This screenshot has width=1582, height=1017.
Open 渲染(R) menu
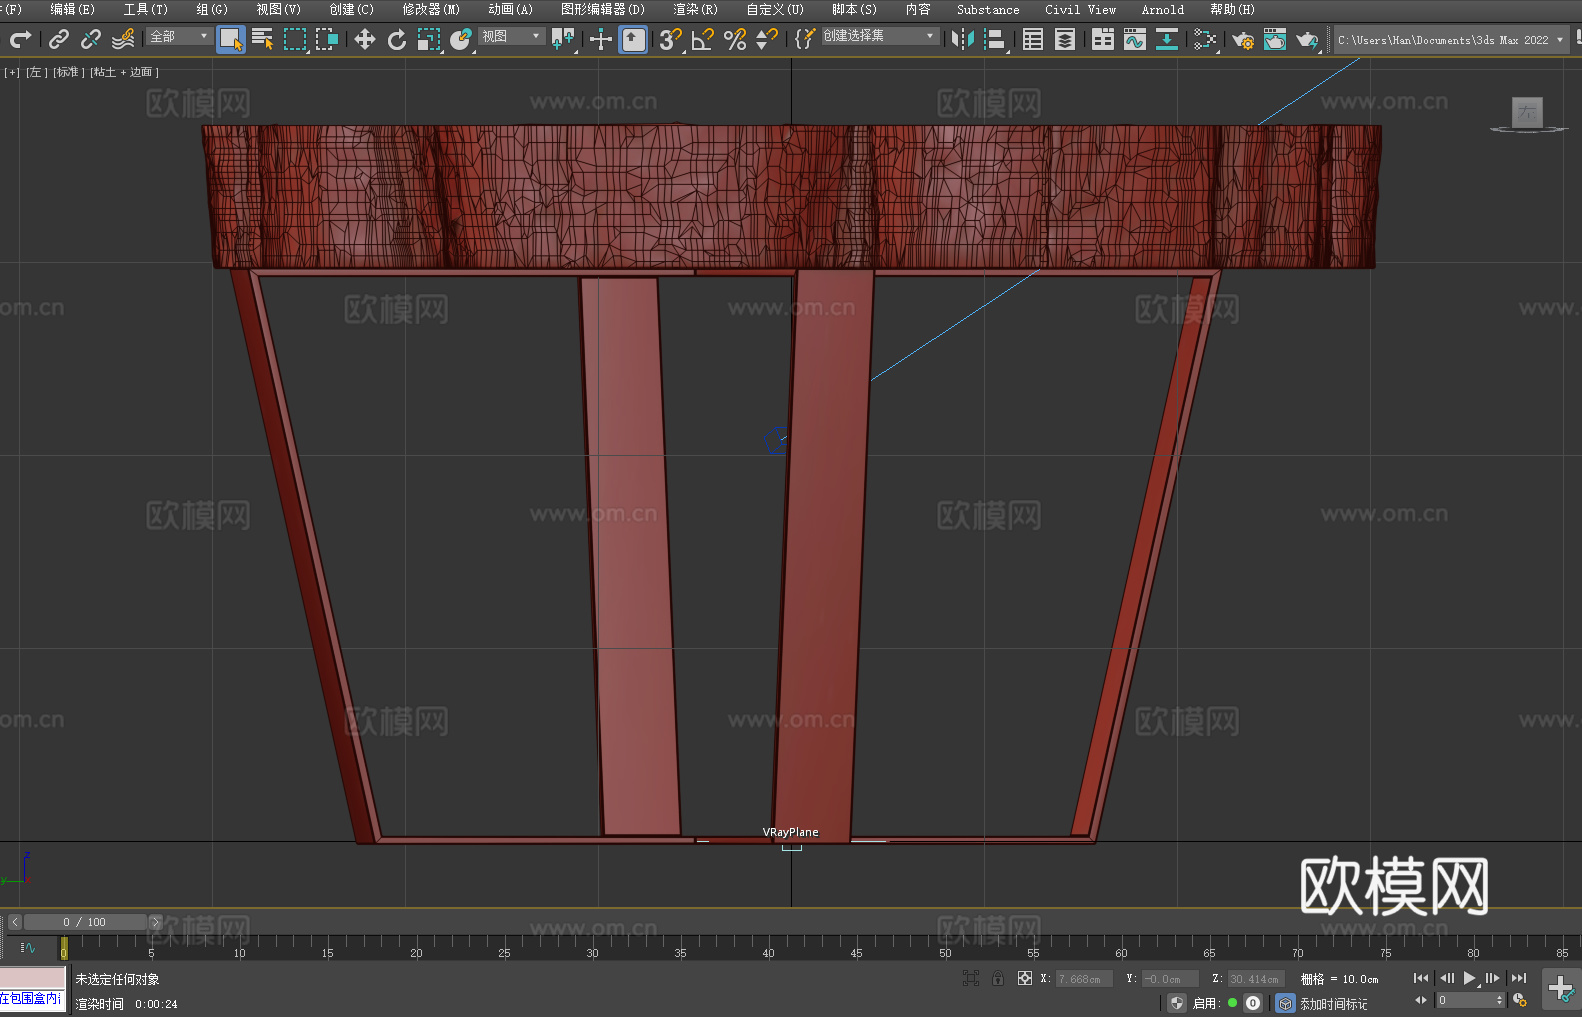click(695, 9)
